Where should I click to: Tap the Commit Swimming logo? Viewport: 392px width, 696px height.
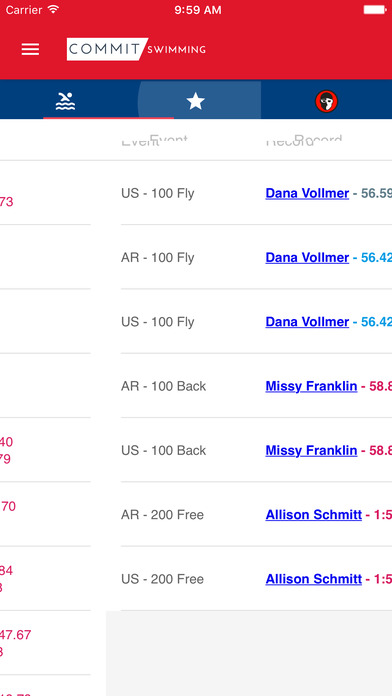[136, 49]
